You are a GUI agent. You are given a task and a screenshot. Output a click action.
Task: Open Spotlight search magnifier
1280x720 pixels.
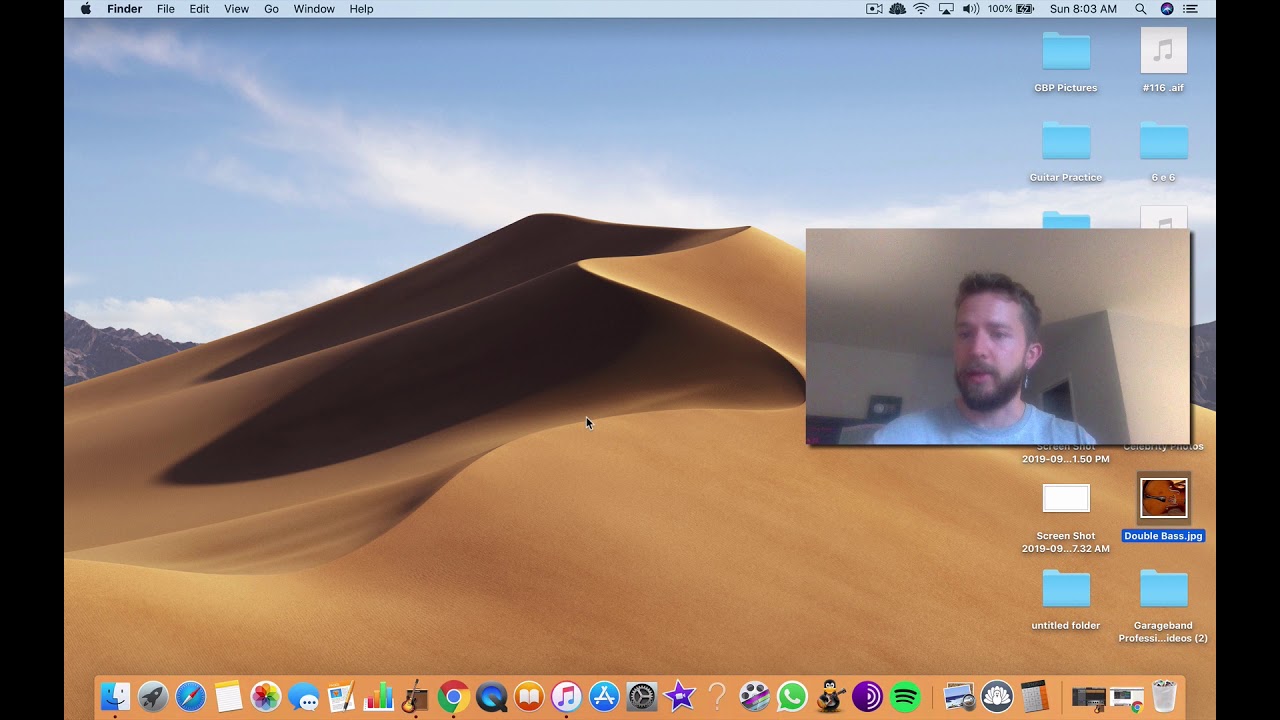pyautogui.click(x=1141, y=9)
